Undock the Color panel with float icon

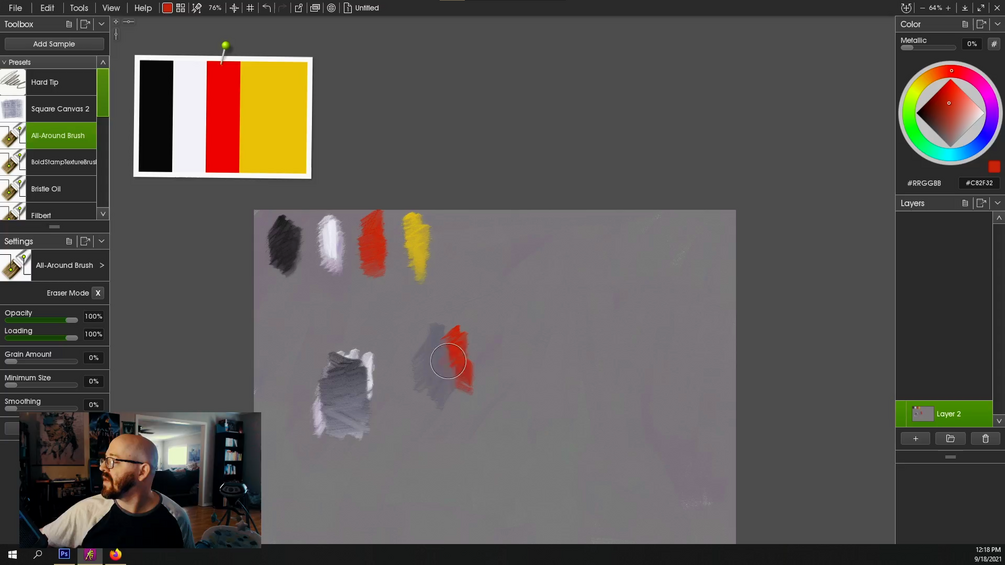(981, 24)
